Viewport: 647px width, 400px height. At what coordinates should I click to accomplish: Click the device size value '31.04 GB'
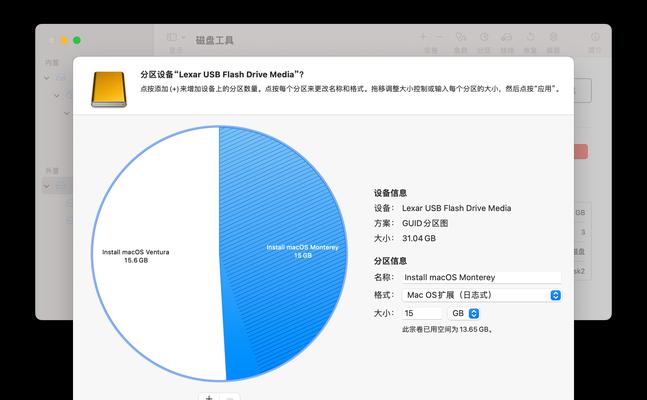[x=419, y=238]
